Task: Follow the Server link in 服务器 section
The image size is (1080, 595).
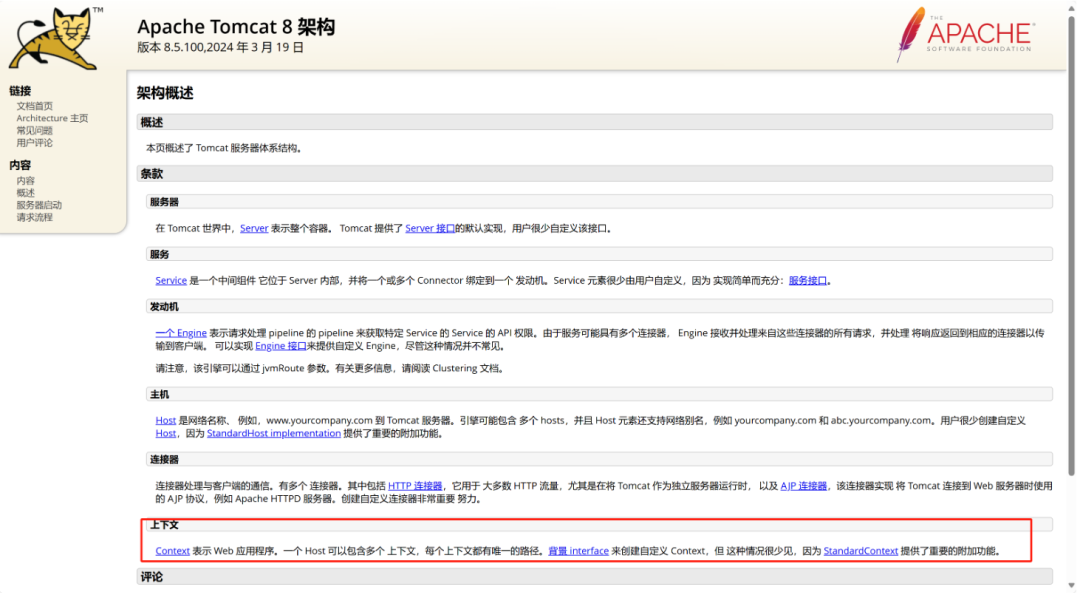Action: 254,229
